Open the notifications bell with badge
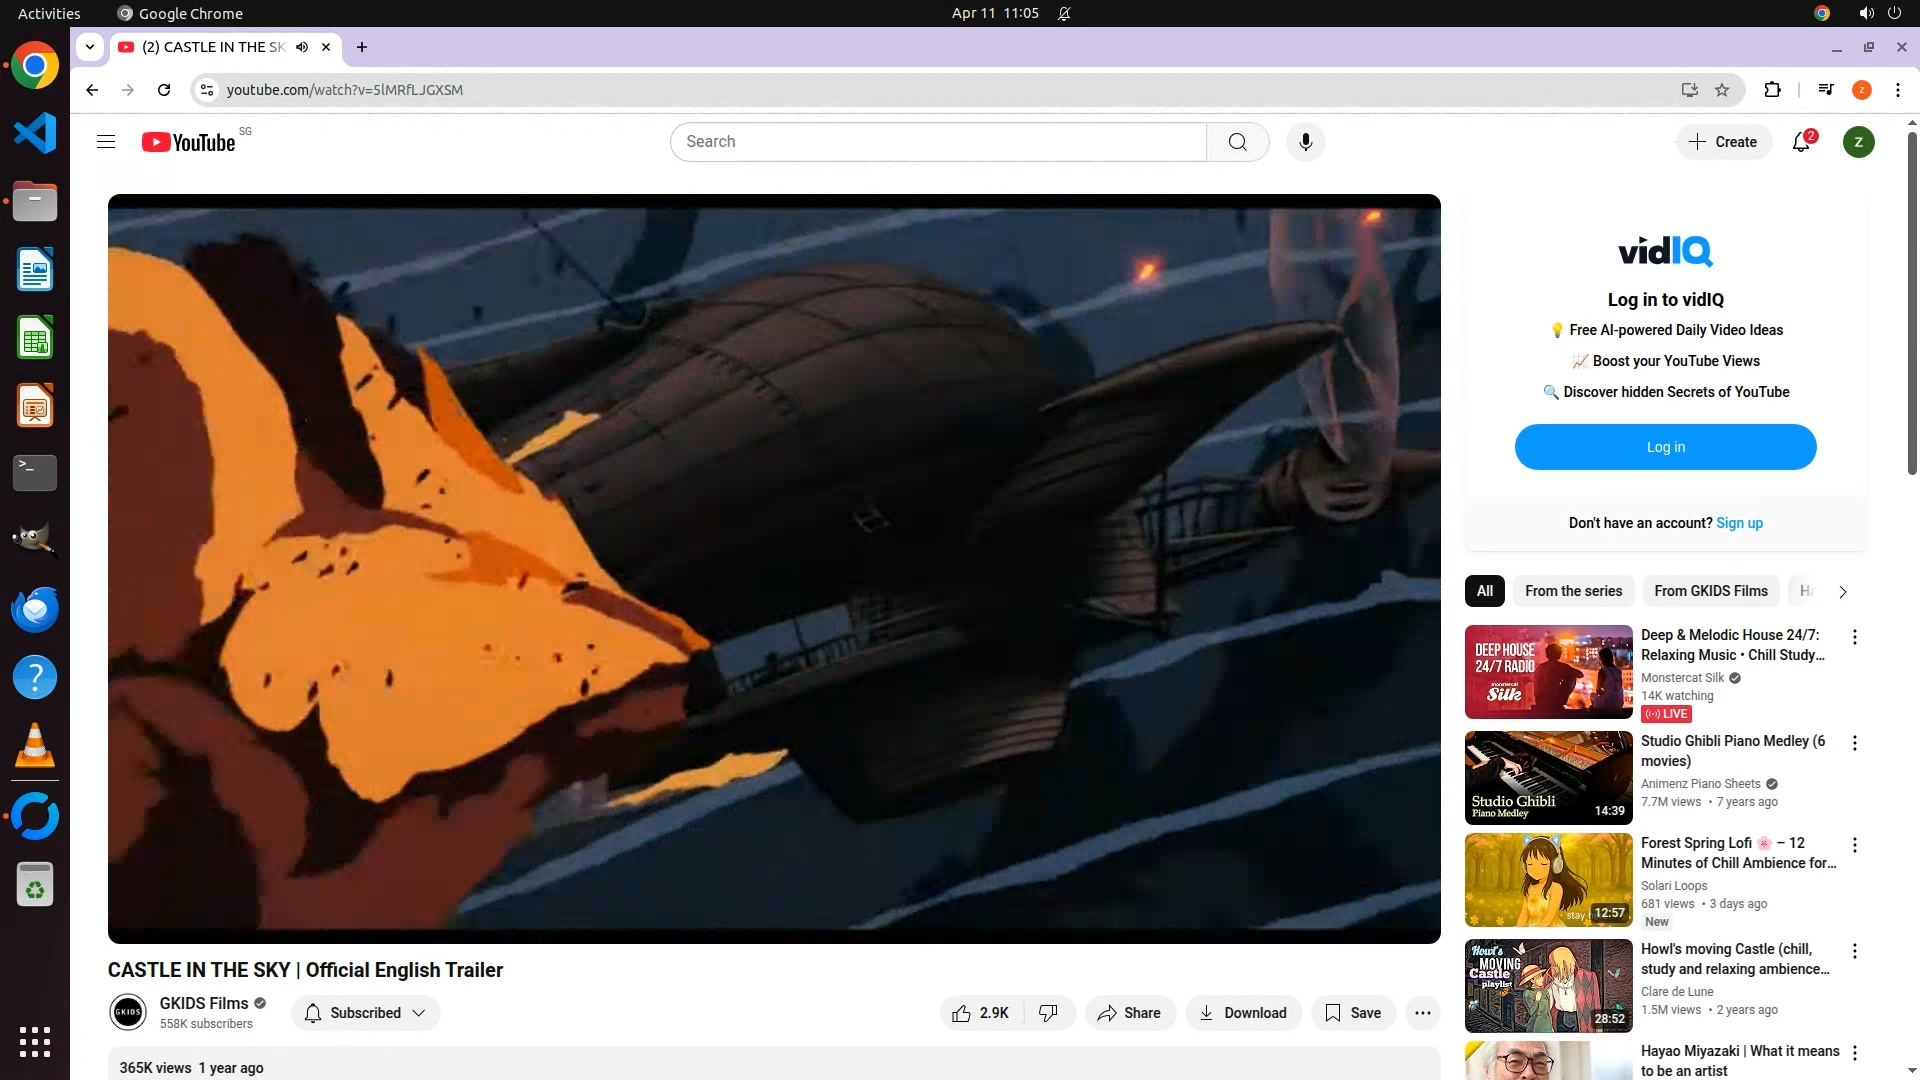The width and height of the screenshot is (1920, 1080). pos(1801,142)
